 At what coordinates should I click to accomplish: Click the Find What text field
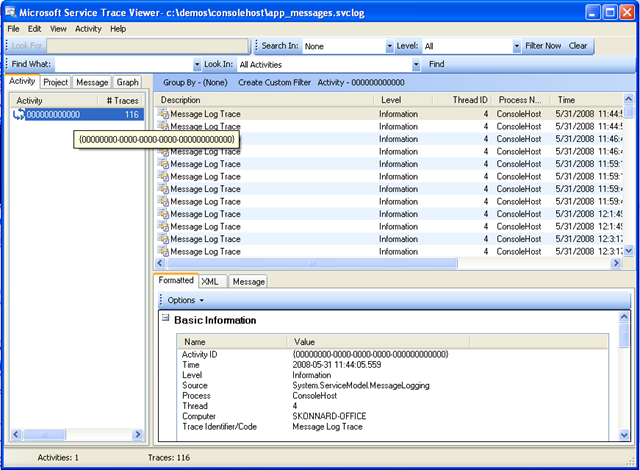pos(124,64)
